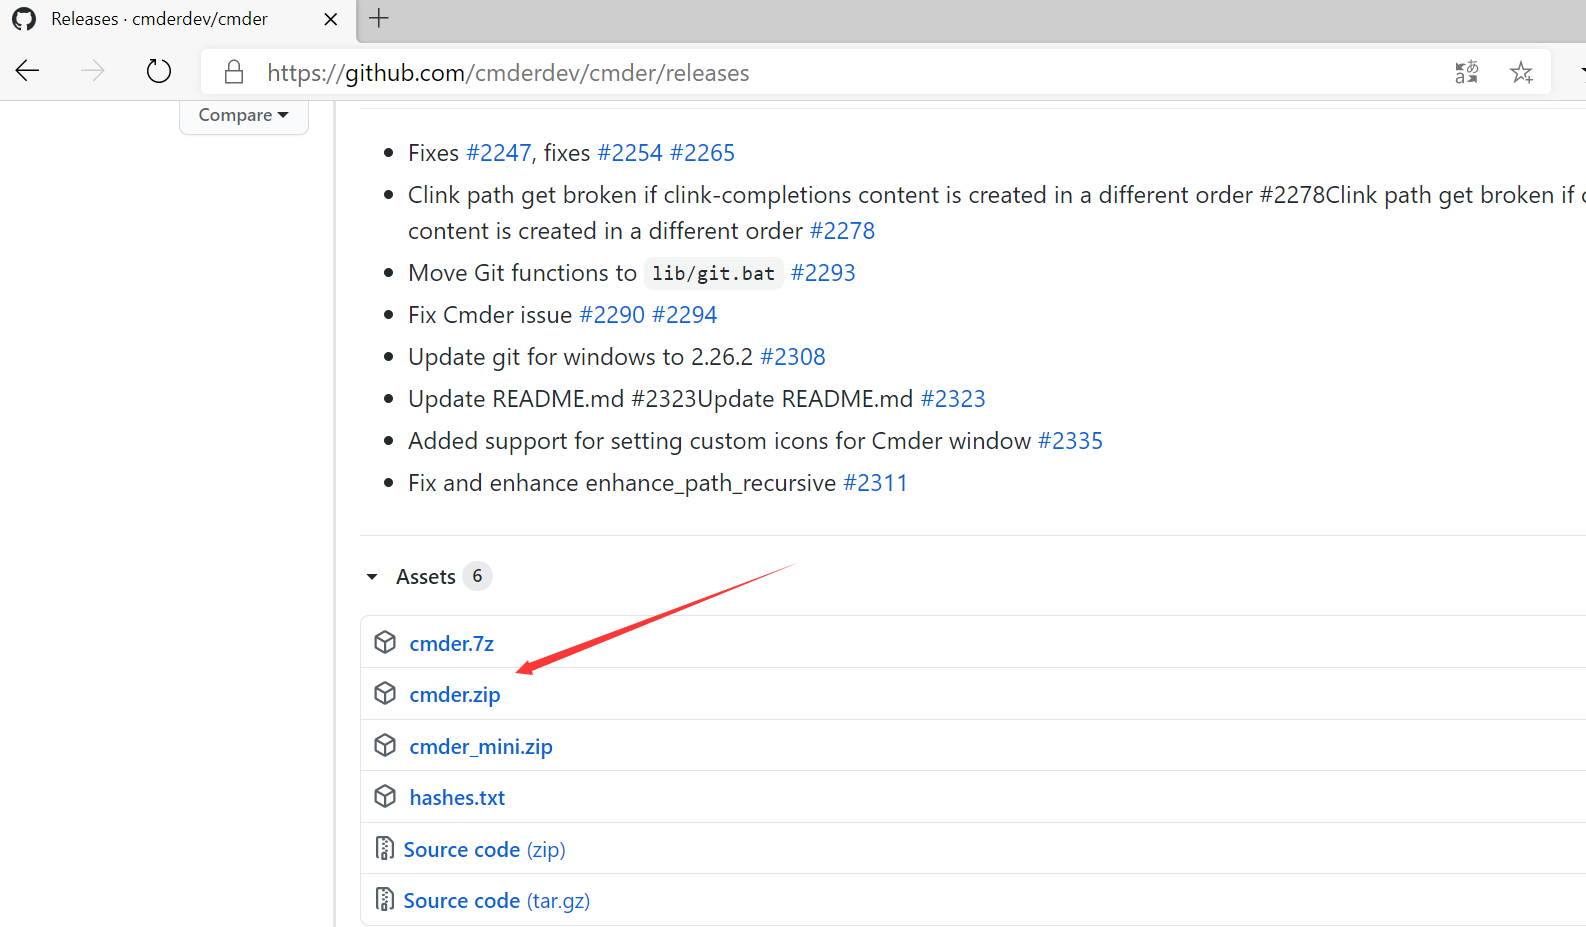Go back to the previous page
1586x927 pixels.
click(x=28, y=71)
